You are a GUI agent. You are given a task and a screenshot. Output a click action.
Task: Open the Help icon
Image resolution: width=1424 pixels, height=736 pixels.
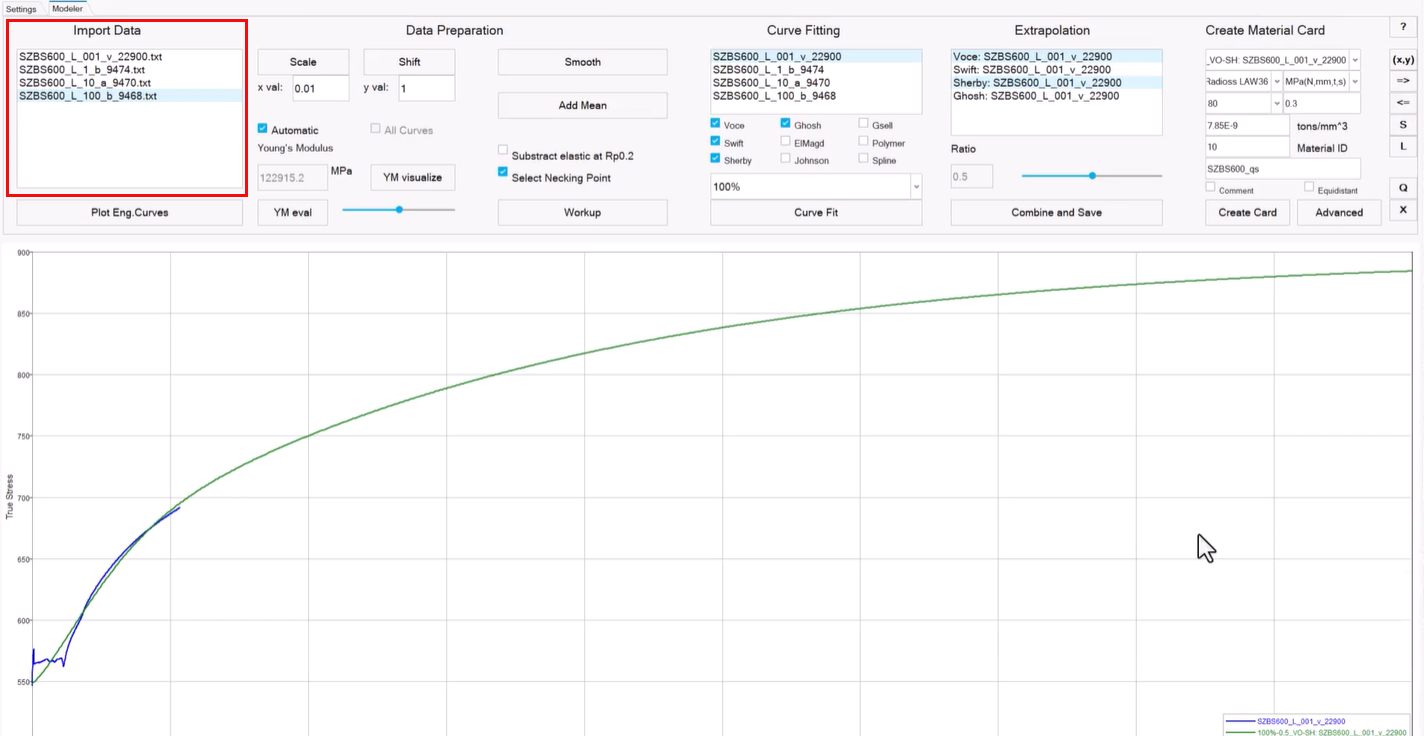tap(1403, 27)
